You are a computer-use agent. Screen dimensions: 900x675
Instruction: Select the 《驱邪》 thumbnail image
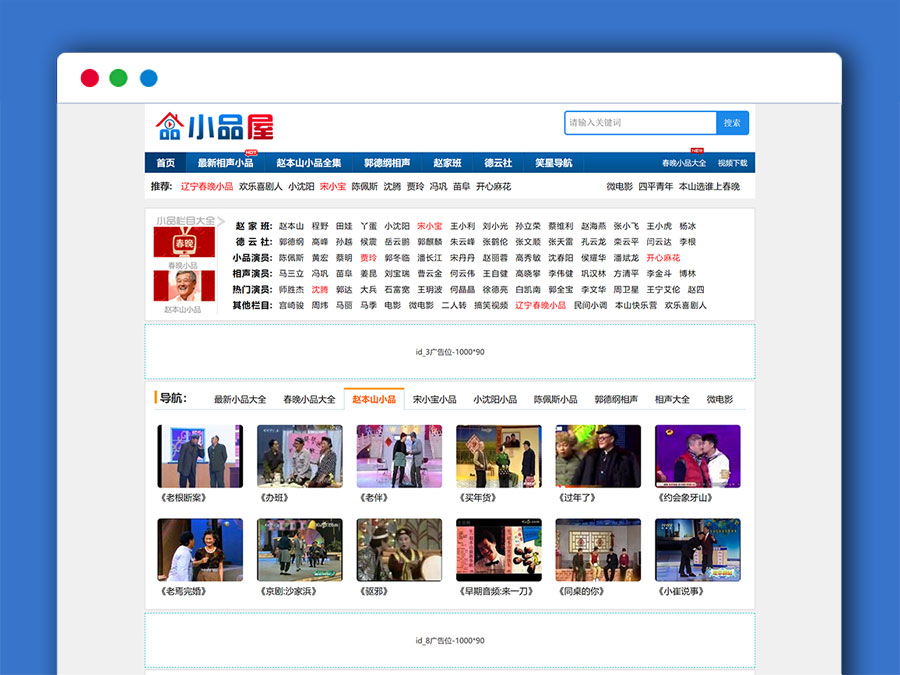click(399, 549)
